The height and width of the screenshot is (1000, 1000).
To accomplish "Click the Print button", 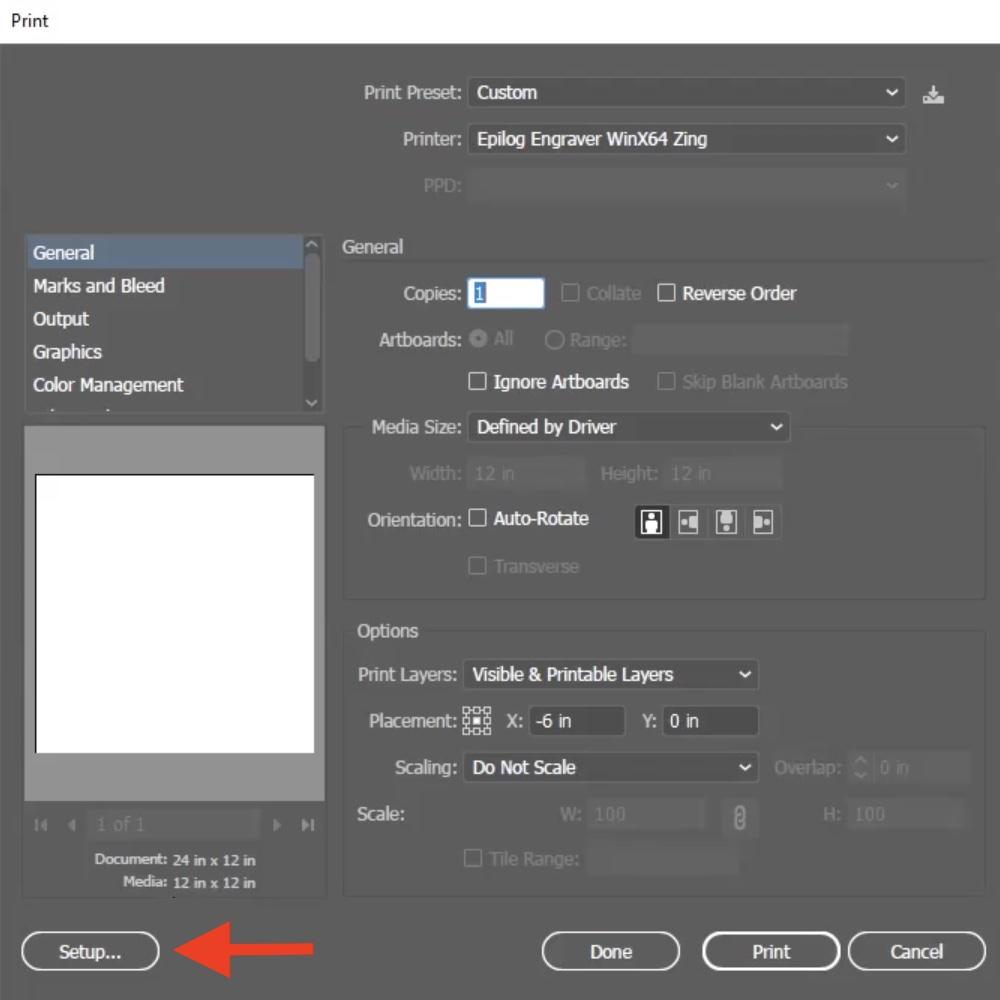I will 770,951.
